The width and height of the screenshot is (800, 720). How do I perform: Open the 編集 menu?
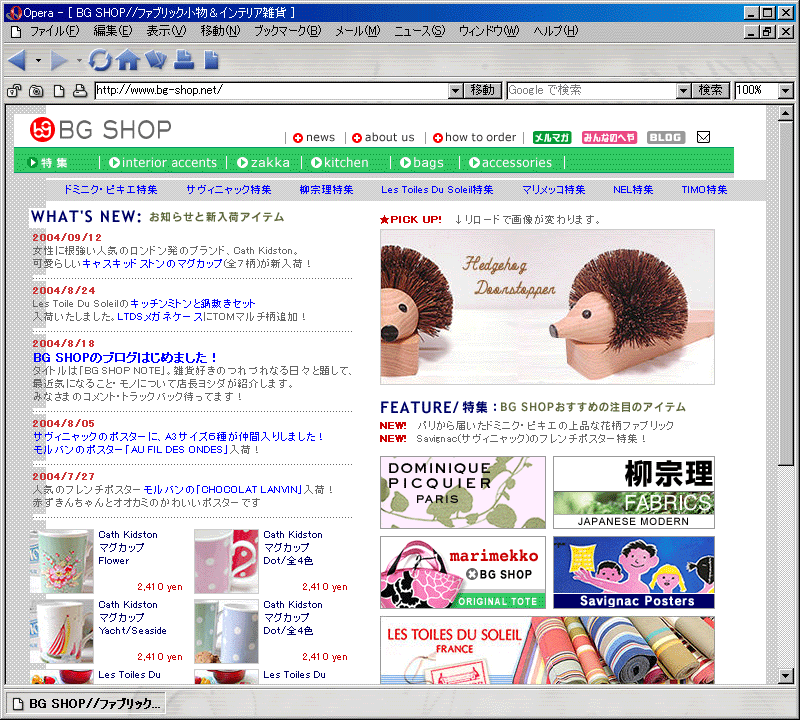(x=113, y=31)
